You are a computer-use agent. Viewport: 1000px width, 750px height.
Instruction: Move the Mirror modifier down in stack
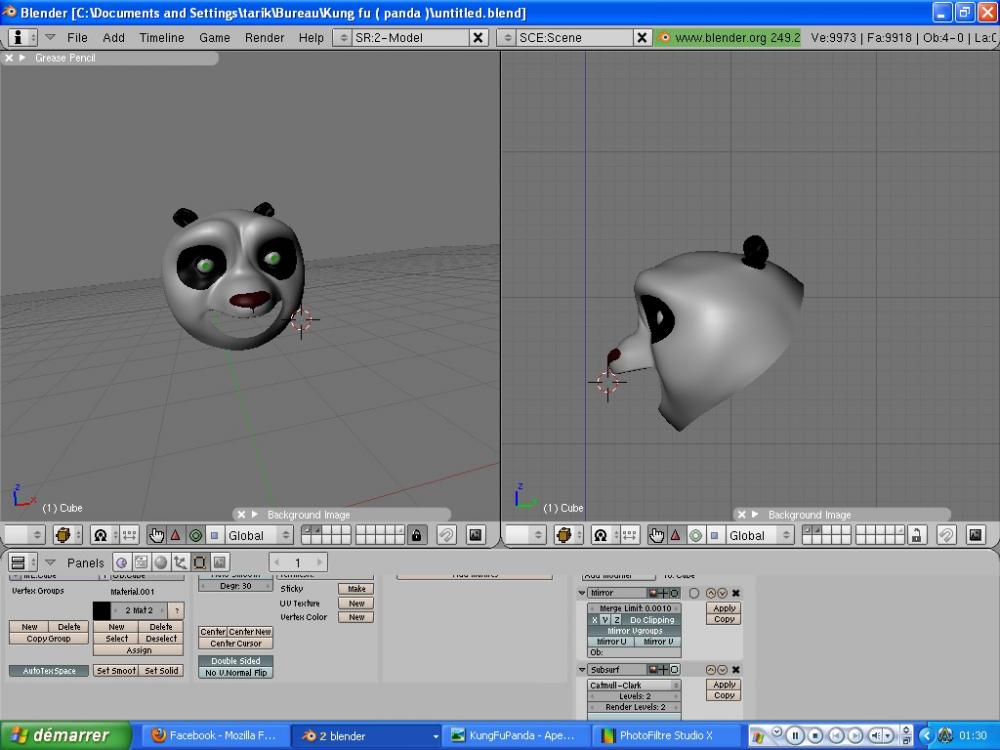(x=722, y=593)
